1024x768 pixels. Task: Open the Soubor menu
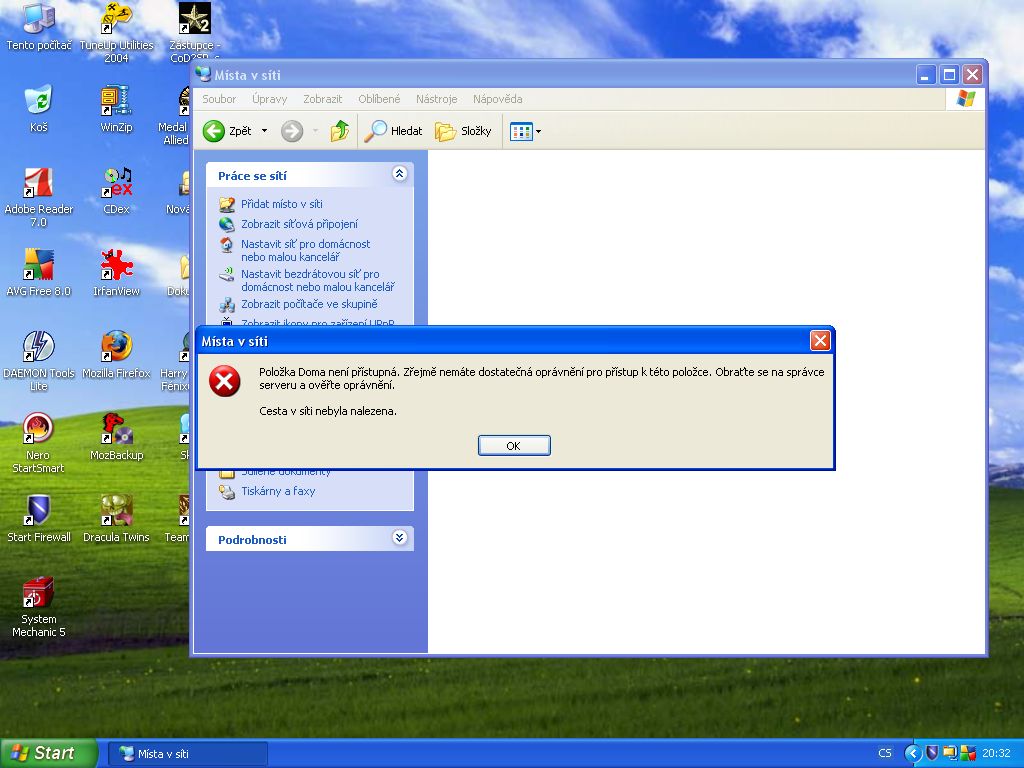pos(219,99)
